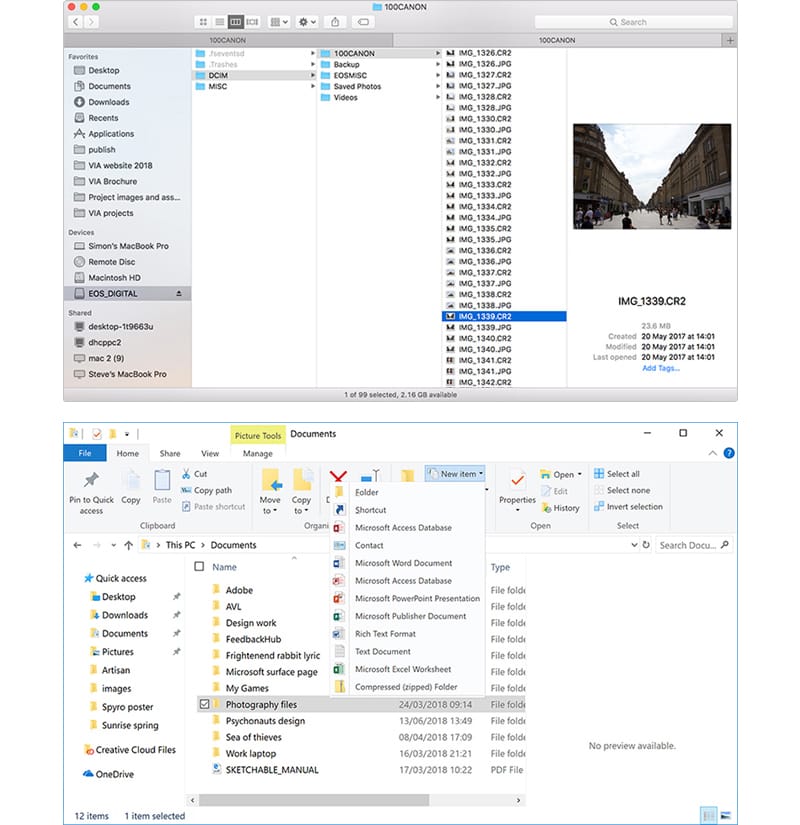Click the red Delete icon
This screenshot has height=825, width=800.
(x=338, y=476)
